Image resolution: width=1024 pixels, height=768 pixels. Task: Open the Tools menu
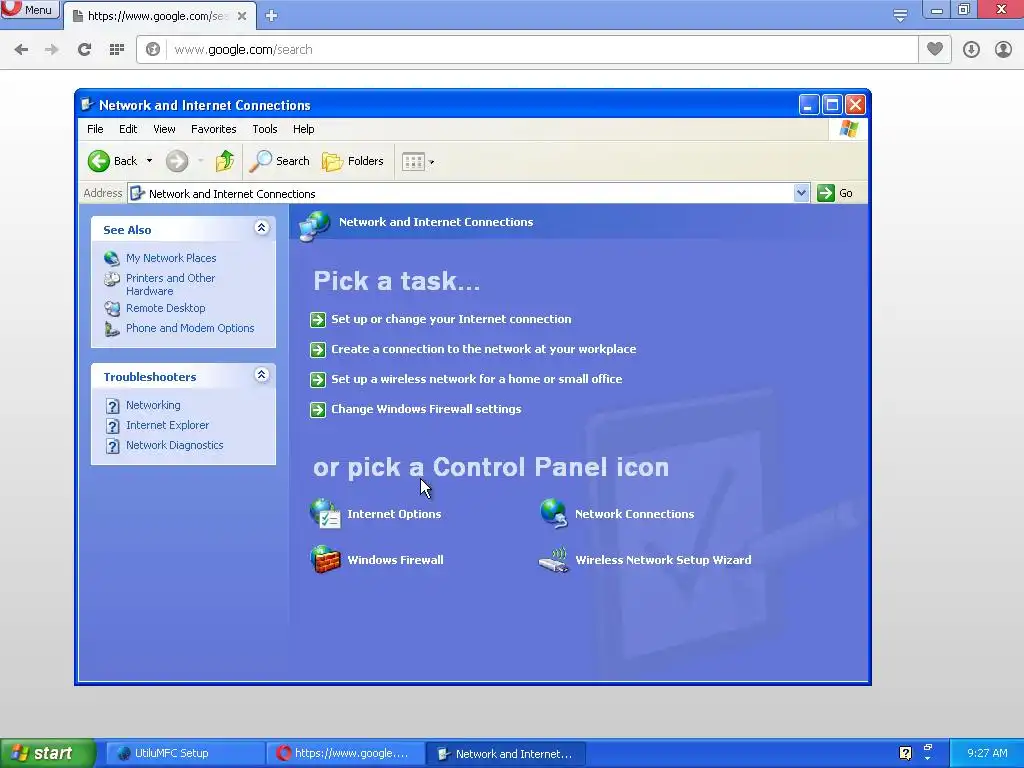pyautogui.click(x=264, y=129)
